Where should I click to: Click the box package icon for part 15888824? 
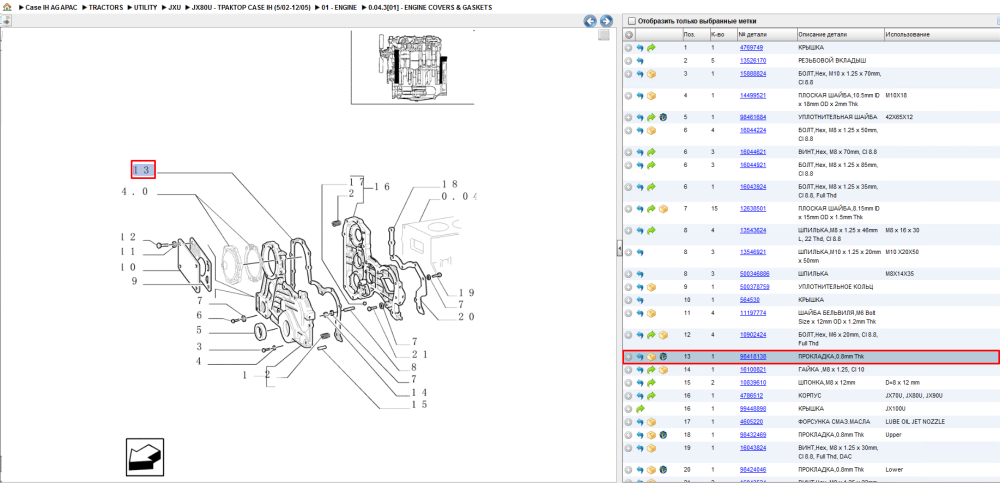click(651, 74)
